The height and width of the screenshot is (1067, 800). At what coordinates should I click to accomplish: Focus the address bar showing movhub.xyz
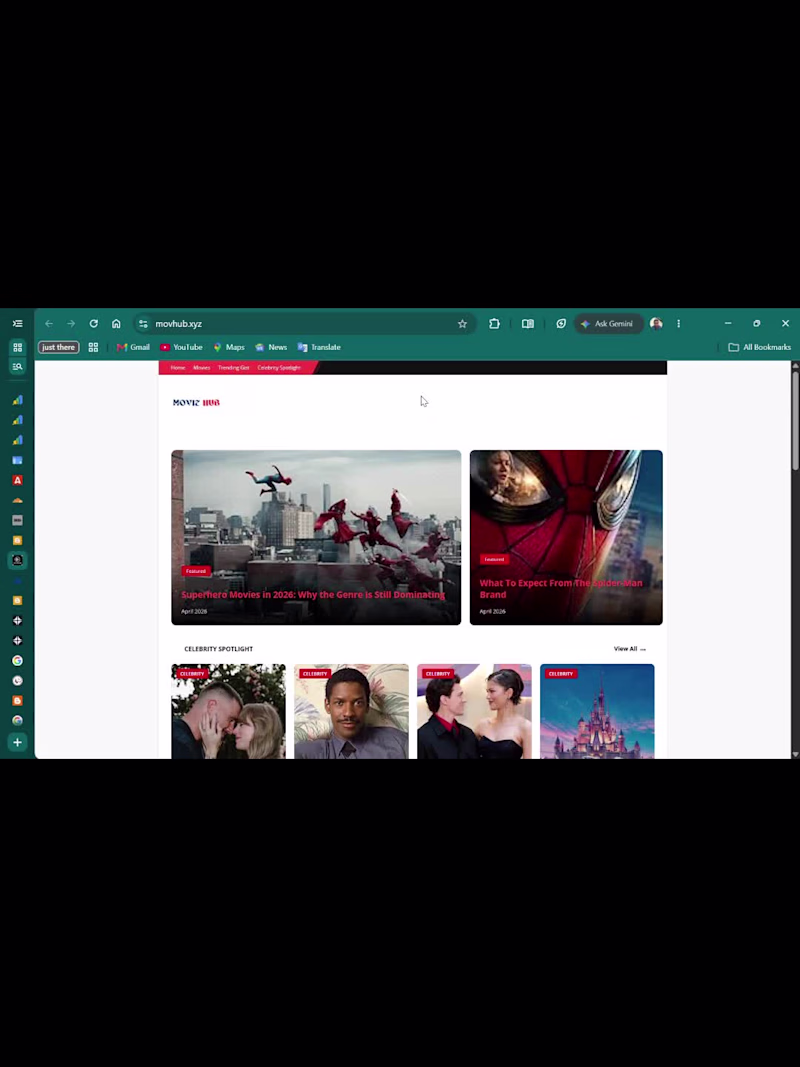tap(303, 324)
